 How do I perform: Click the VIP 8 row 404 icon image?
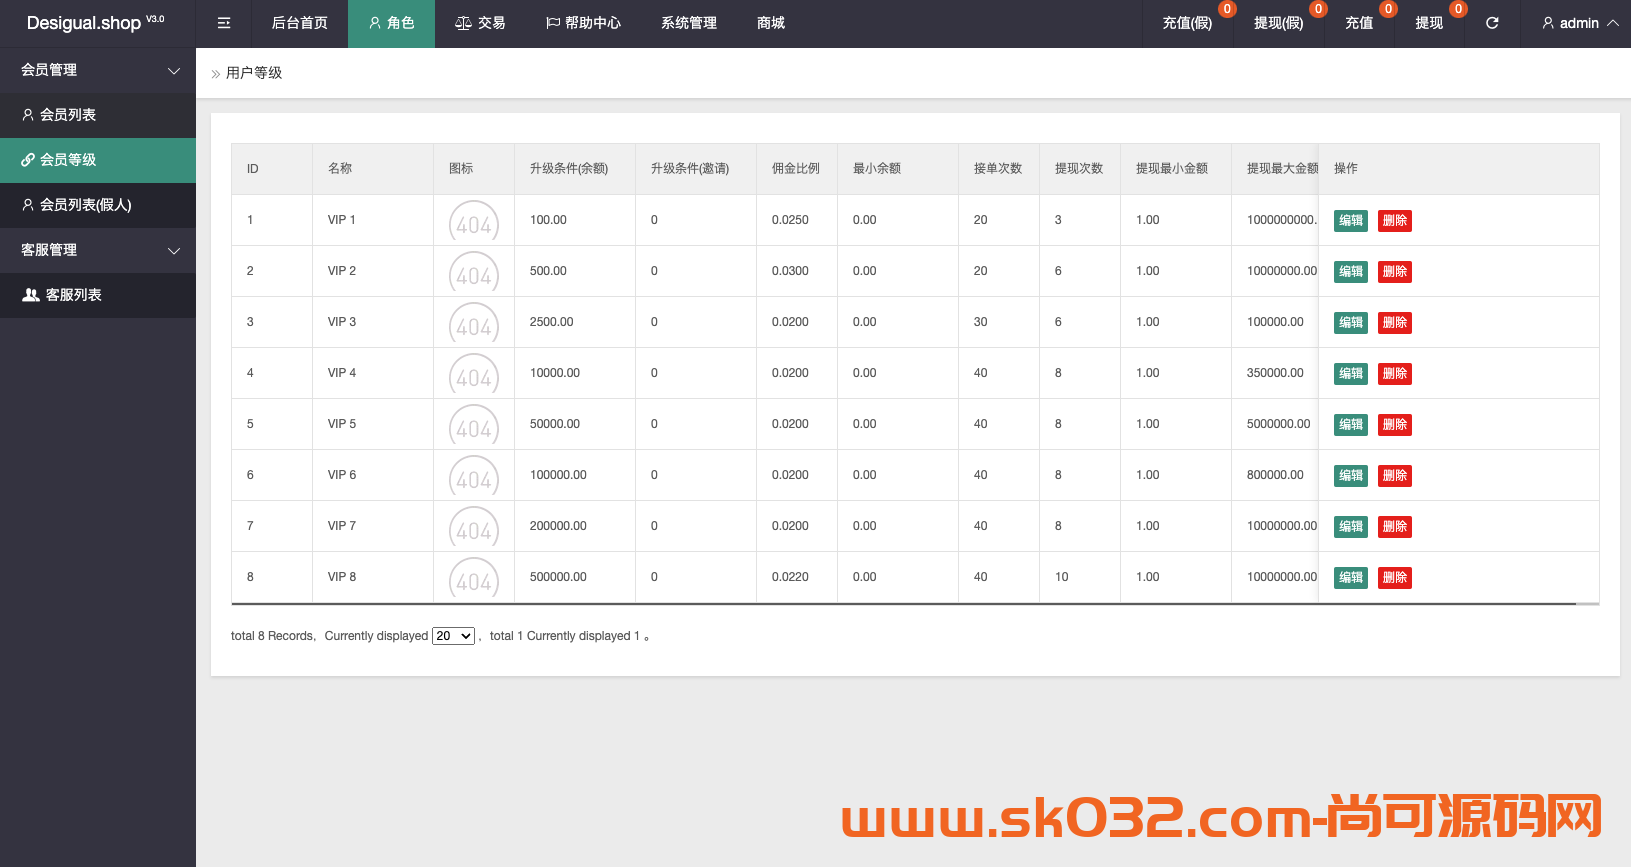point(474,579)
